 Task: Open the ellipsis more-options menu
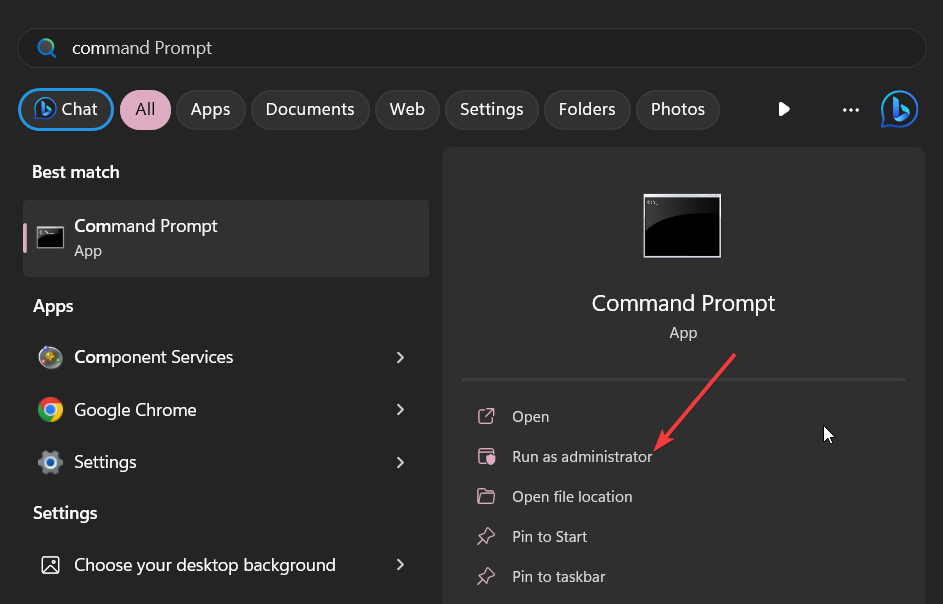tap(850, 110)
